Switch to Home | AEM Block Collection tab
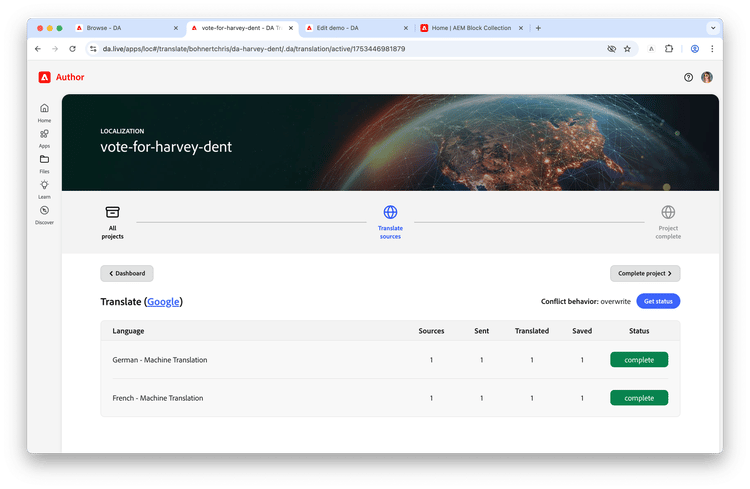Screen dimensions: 750x489 tap(472, 28)
